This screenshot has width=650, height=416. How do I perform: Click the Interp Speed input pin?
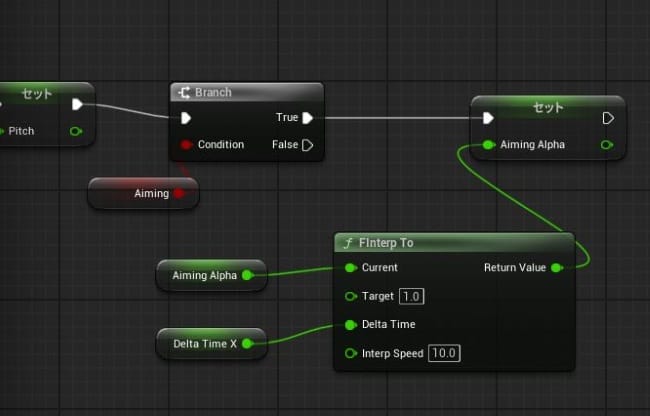point(351,353)
